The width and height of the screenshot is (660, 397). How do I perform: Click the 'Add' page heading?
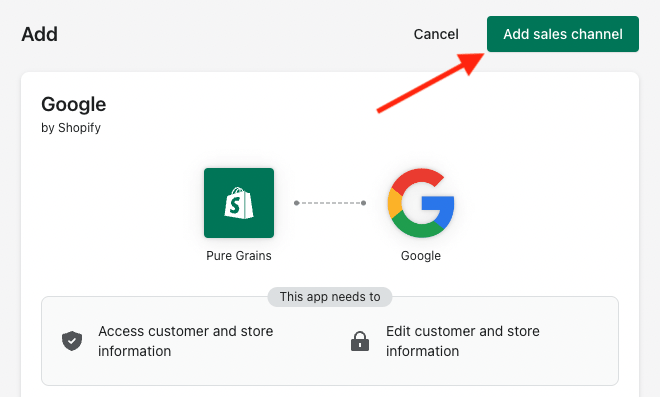point(40,34)
